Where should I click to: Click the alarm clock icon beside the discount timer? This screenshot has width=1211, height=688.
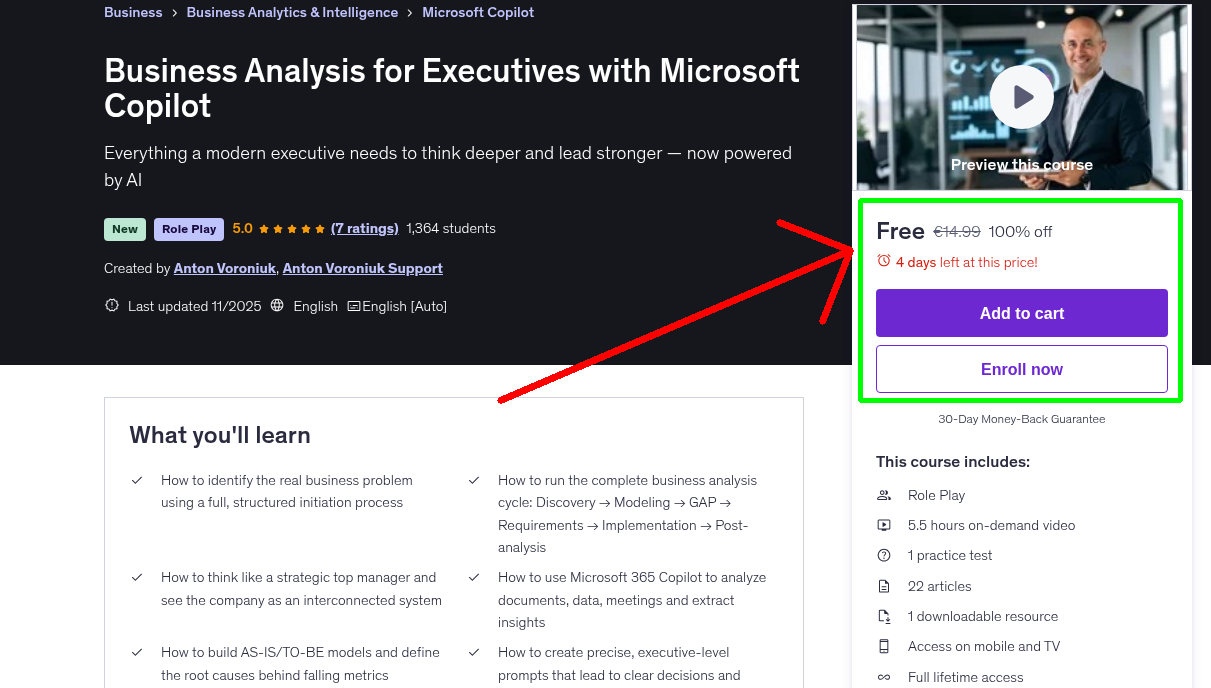[x=884, y=260]
